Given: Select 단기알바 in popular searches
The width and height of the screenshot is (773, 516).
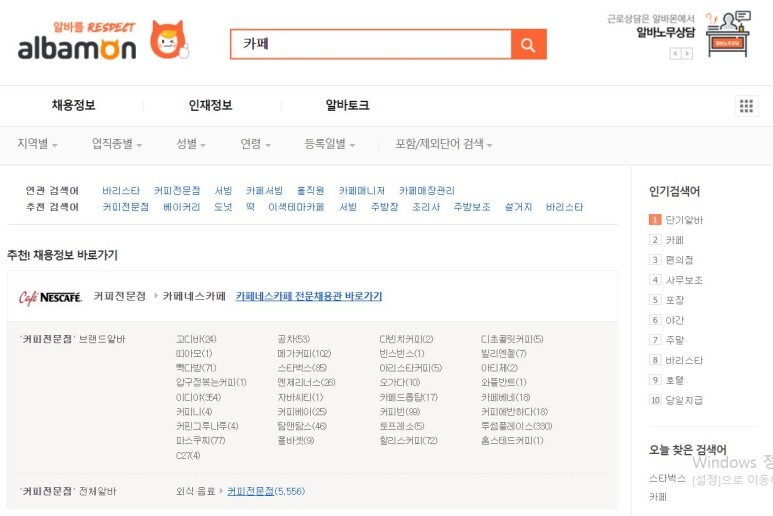Looking at the screenshot, I should tap(684, 220).
